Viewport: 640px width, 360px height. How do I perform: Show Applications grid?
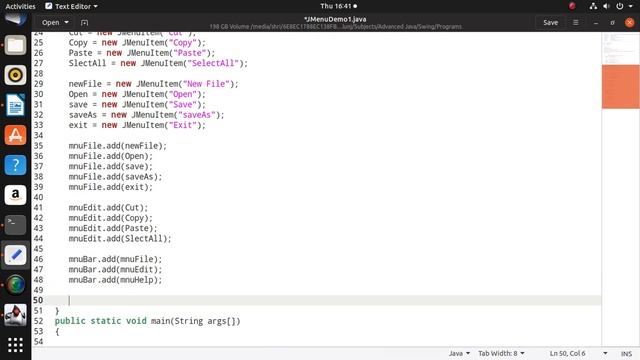(15, 345)
